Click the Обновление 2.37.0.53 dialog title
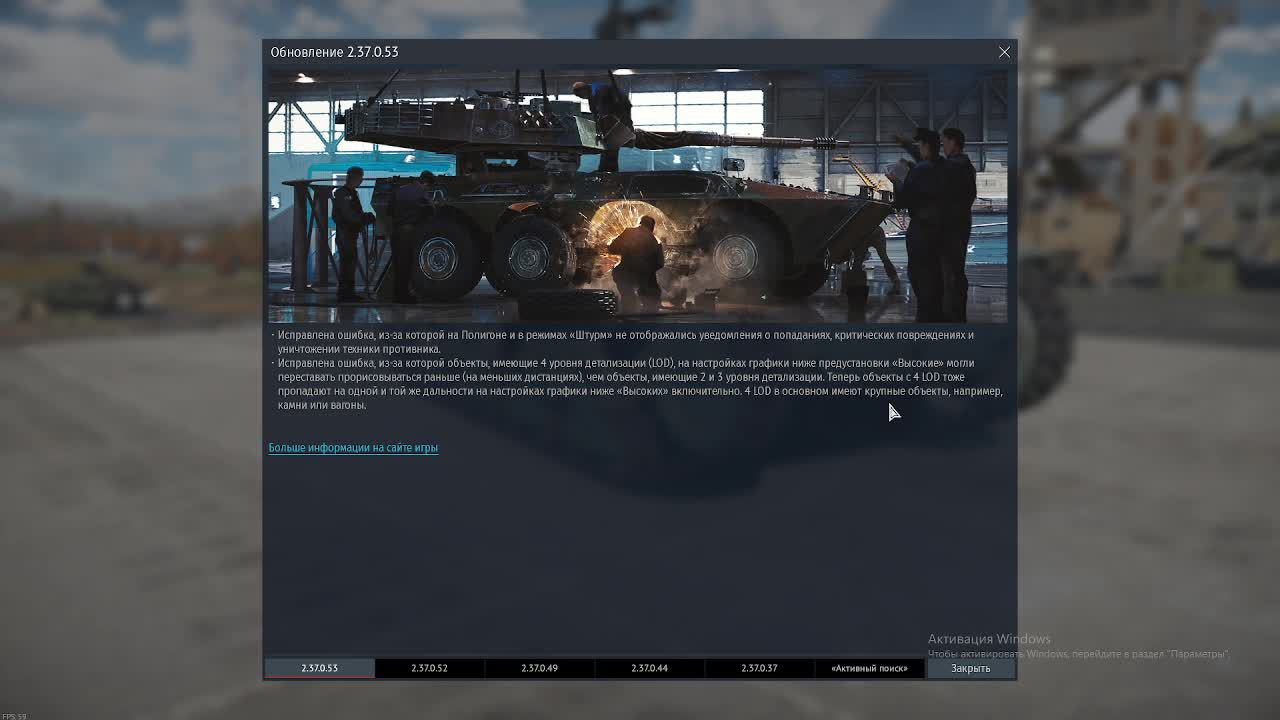 [334, 52]
